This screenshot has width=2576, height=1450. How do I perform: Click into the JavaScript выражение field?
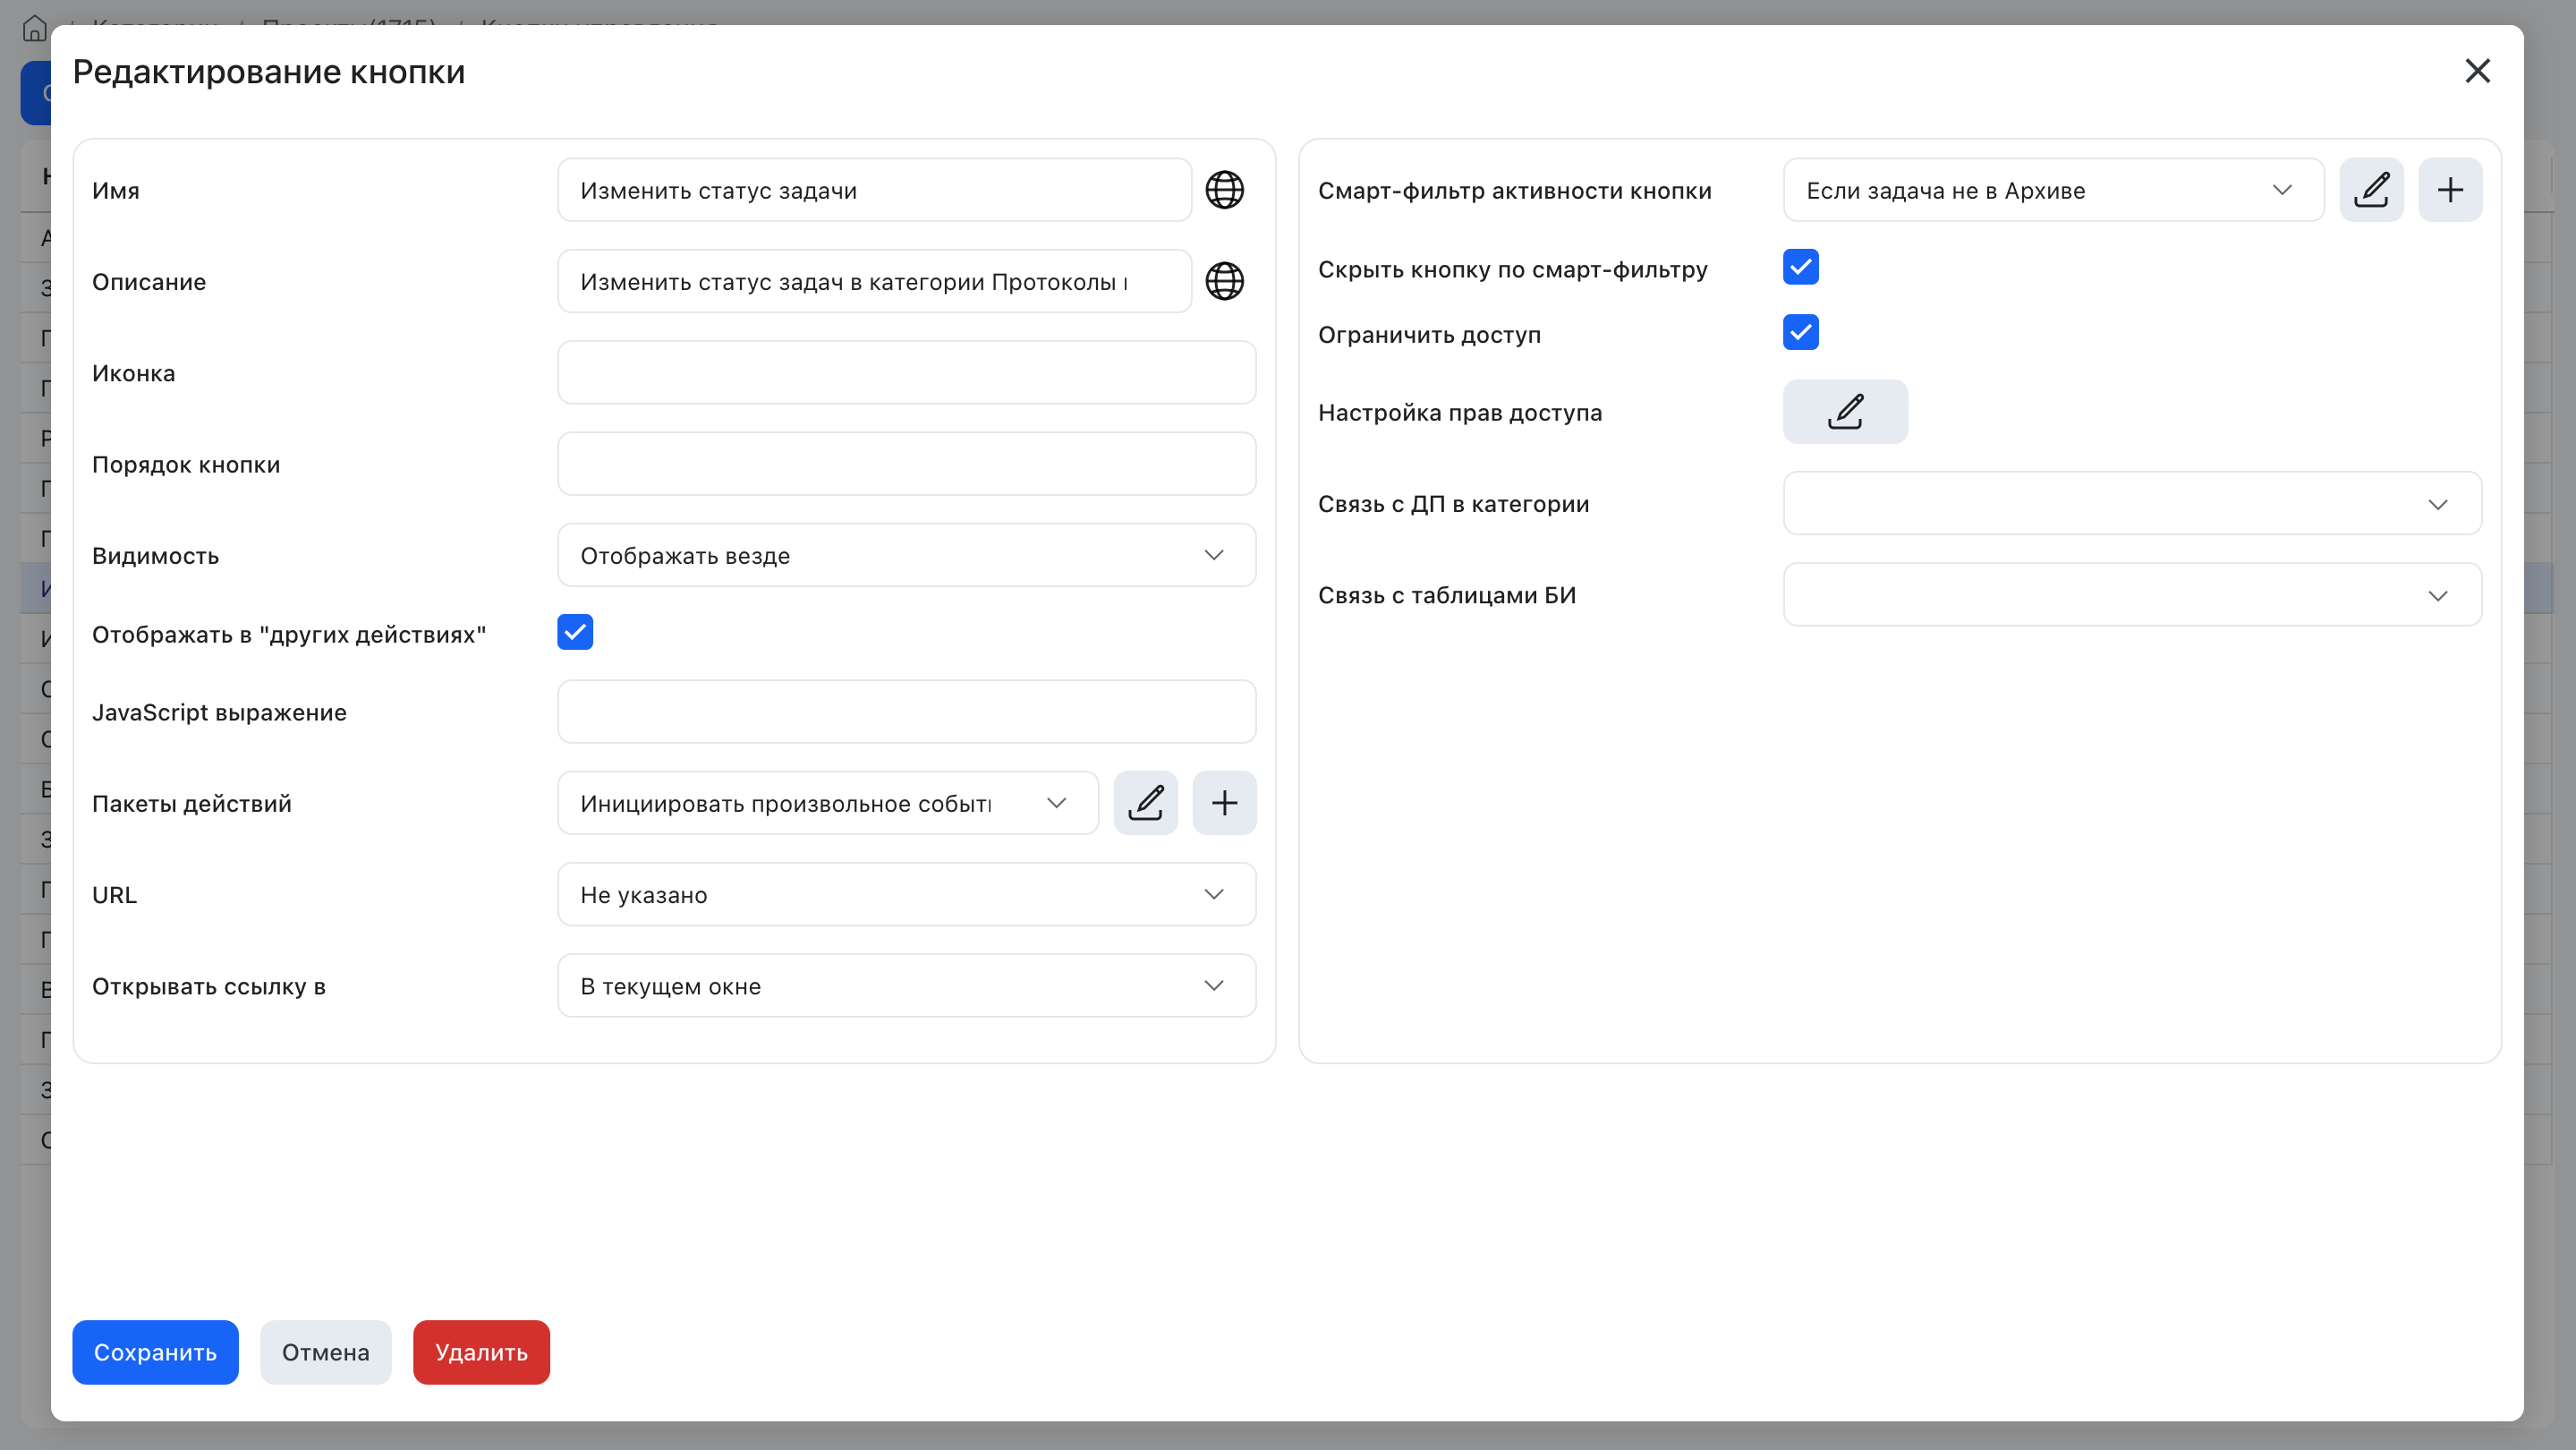coord(906,712)
